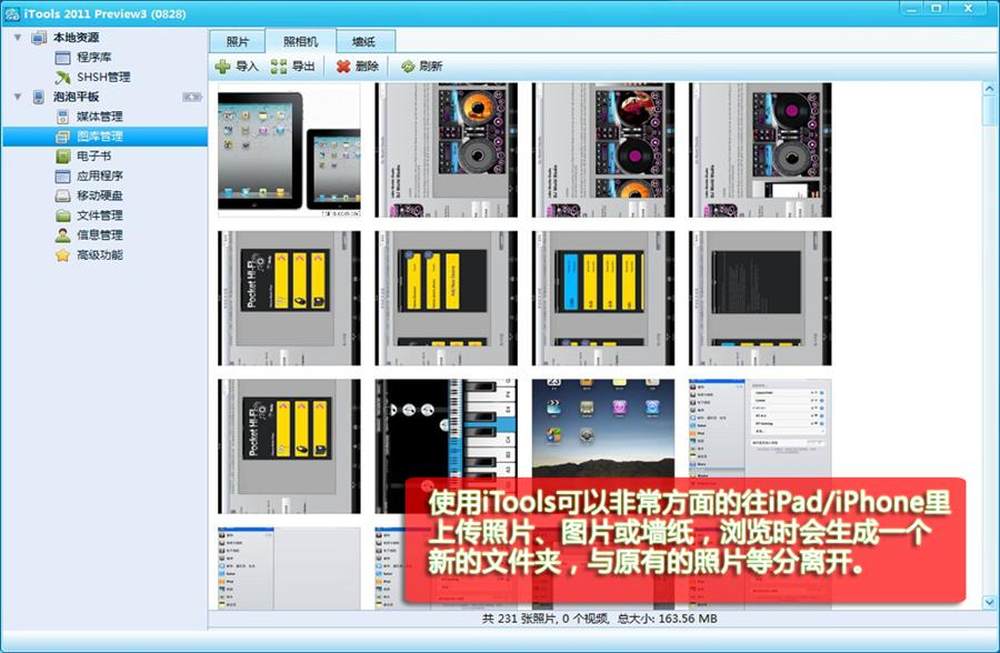The image size is (1000, 653).
Task: Click the 媒体管理 icon
Action: (62, 117)
